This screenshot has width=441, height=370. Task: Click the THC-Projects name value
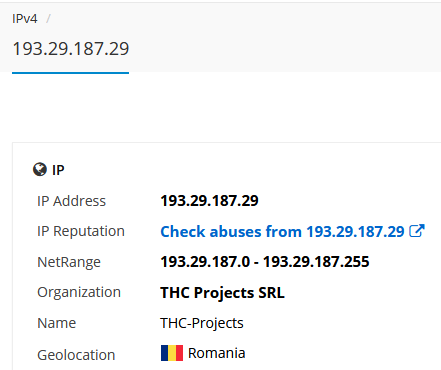(x=202, y=323)
